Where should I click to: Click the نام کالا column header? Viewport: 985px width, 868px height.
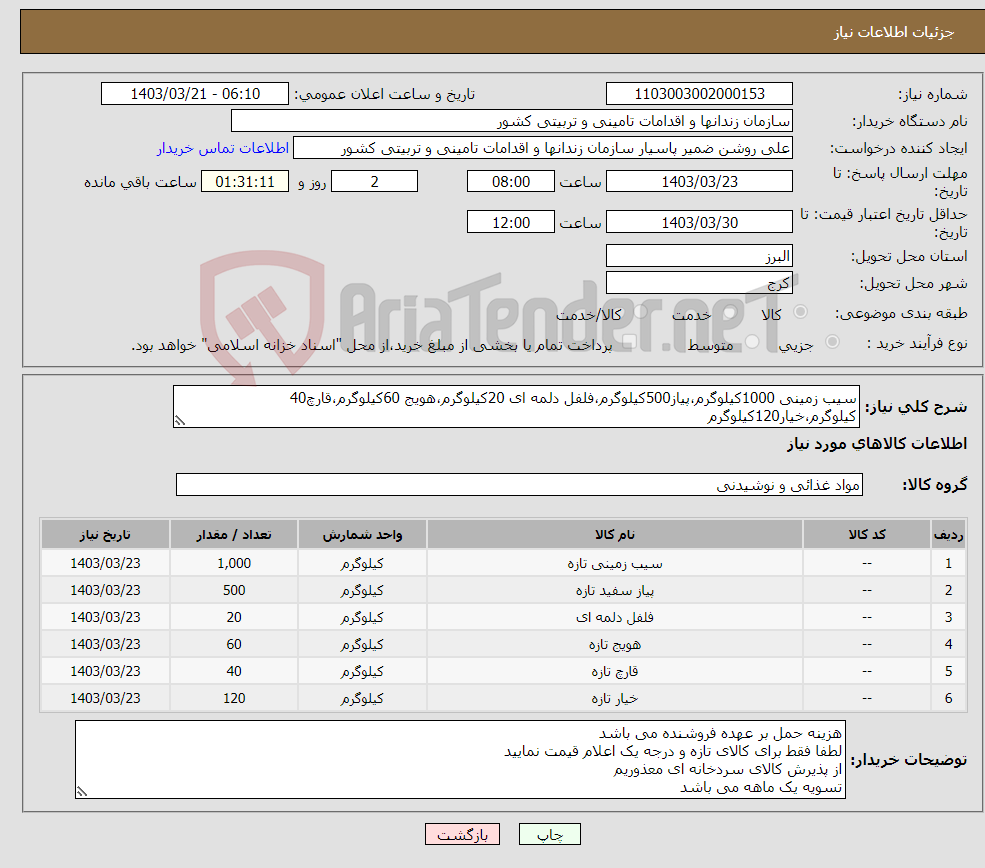(615, 534)
